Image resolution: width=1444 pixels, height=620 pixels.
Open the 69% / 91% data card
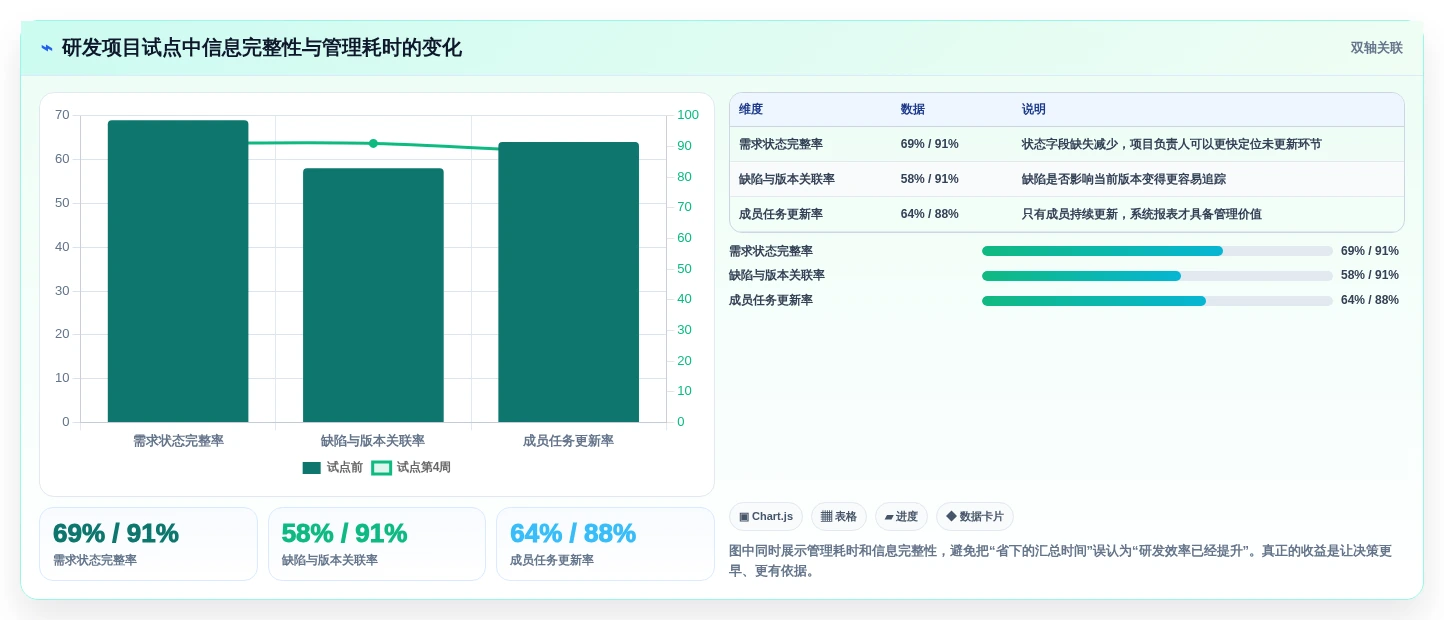click(x=148, y=544)
